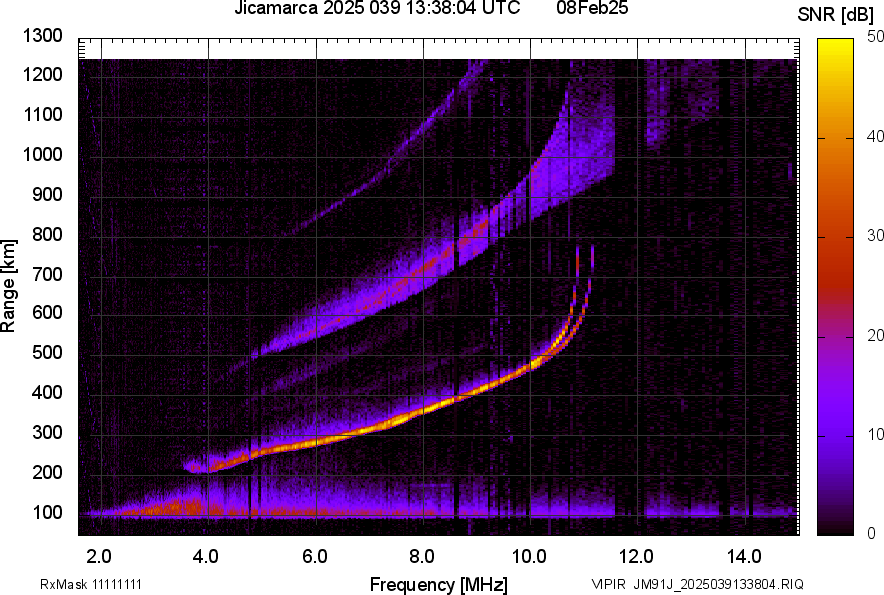Click the 300 range tick label
The image size is (884, 595).
coord(47,433)
